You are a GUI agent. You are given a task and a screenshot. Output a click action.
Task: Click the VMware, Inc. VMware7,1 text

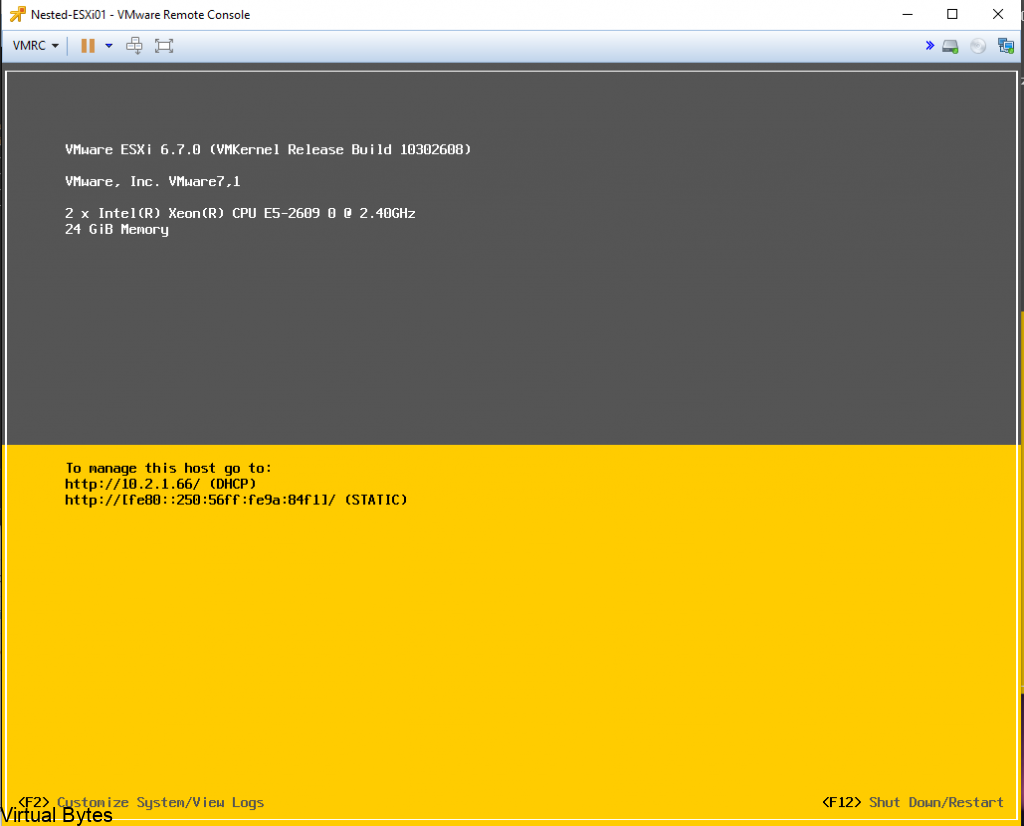153,182
